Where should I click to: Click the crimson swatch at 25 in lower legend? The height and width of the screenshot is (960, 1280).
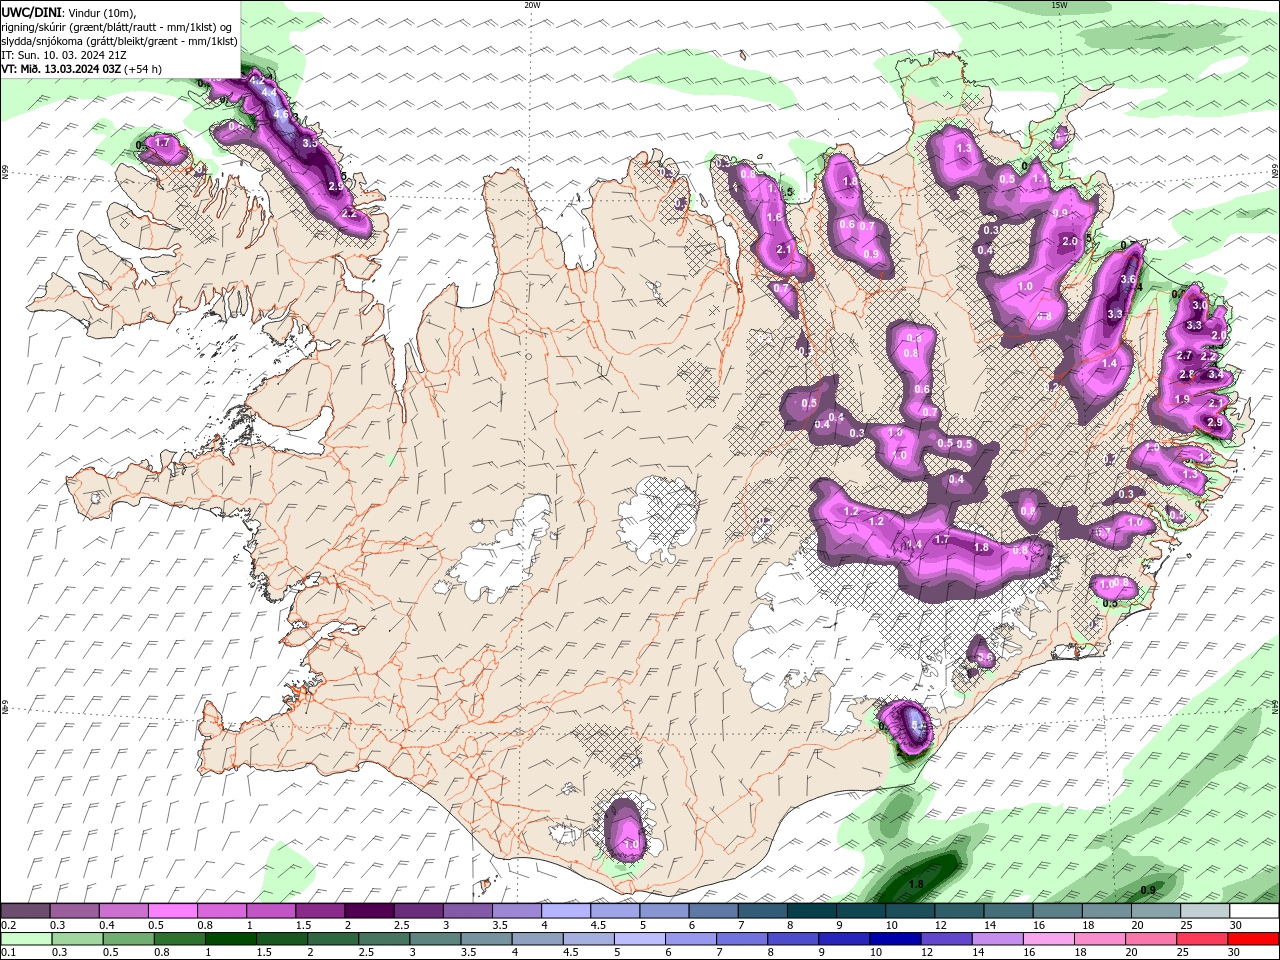click(x=1202, y=939)
